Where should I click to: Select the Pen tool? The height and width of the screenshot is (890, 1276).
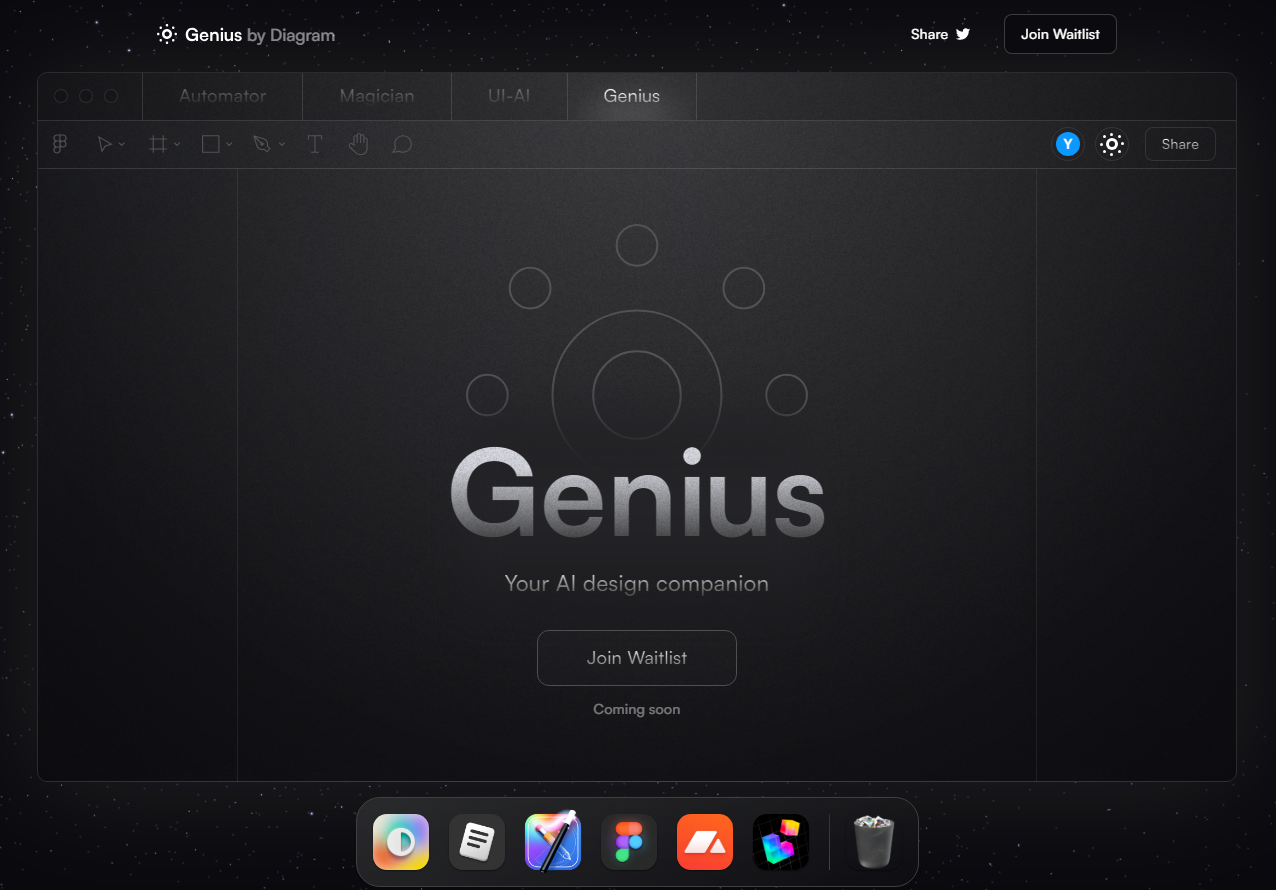262,144
